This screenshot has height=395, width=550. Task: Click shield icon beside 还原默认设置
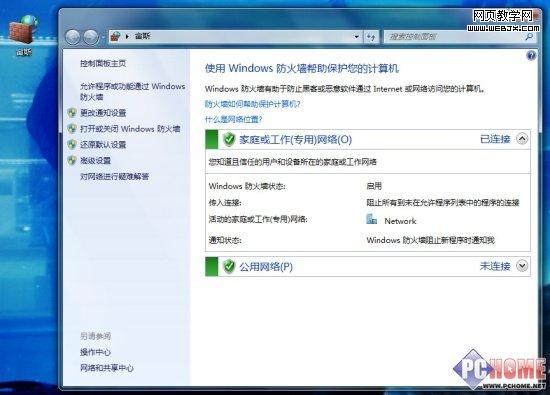pyautogui.click(x=72, y=145)
